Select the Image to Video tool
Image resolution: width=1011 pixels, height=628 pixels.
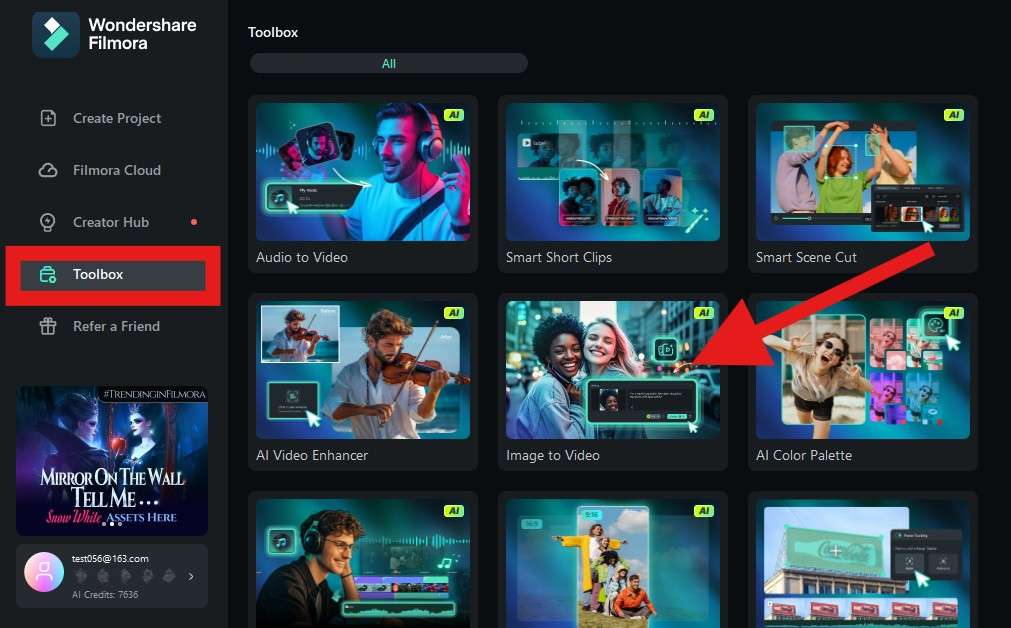point(613,382)
